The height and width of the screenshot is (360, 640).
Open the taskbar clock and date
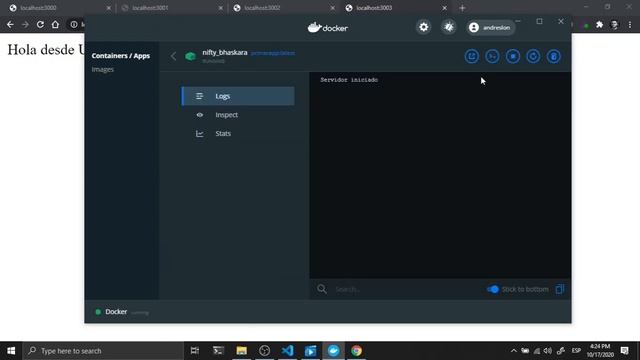[600, 351]
